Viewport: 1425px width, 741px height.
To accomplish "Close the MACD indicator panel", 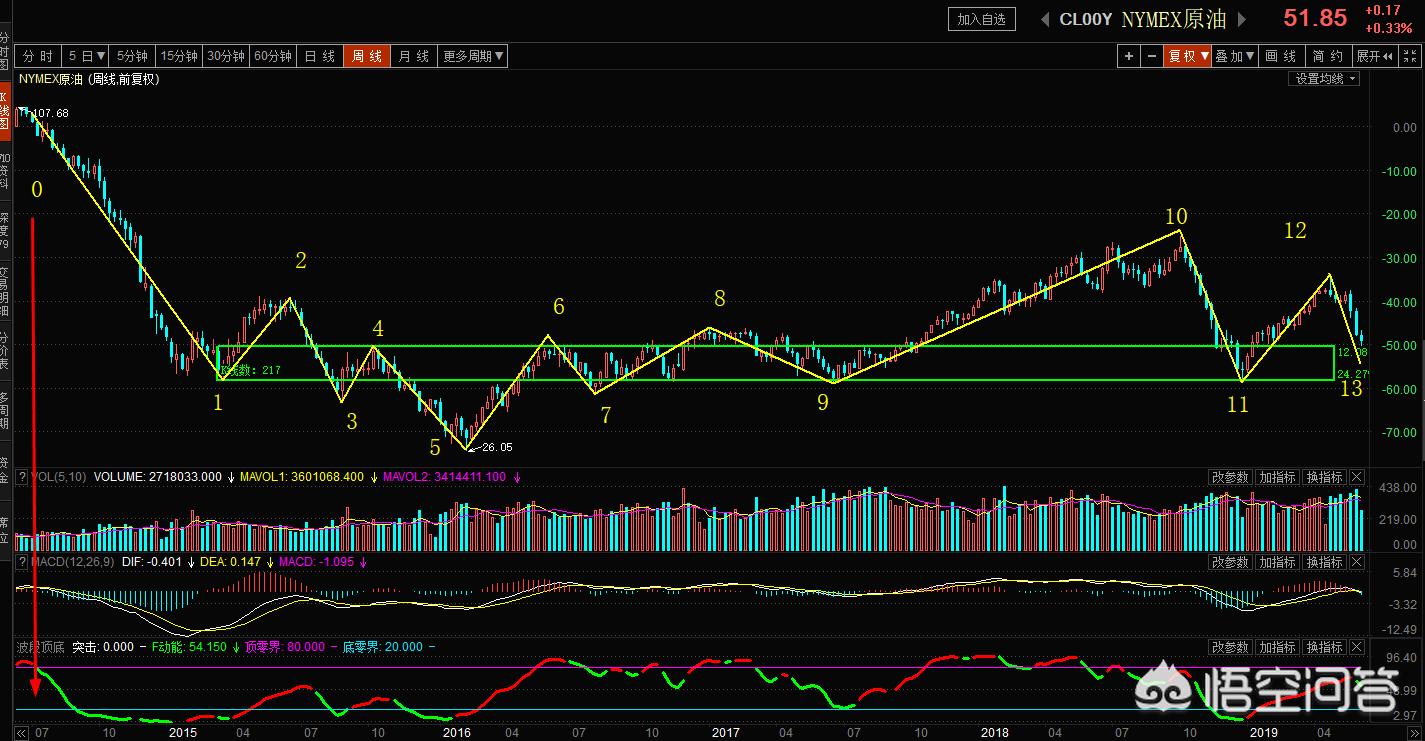I will [x=1357, y=563].
